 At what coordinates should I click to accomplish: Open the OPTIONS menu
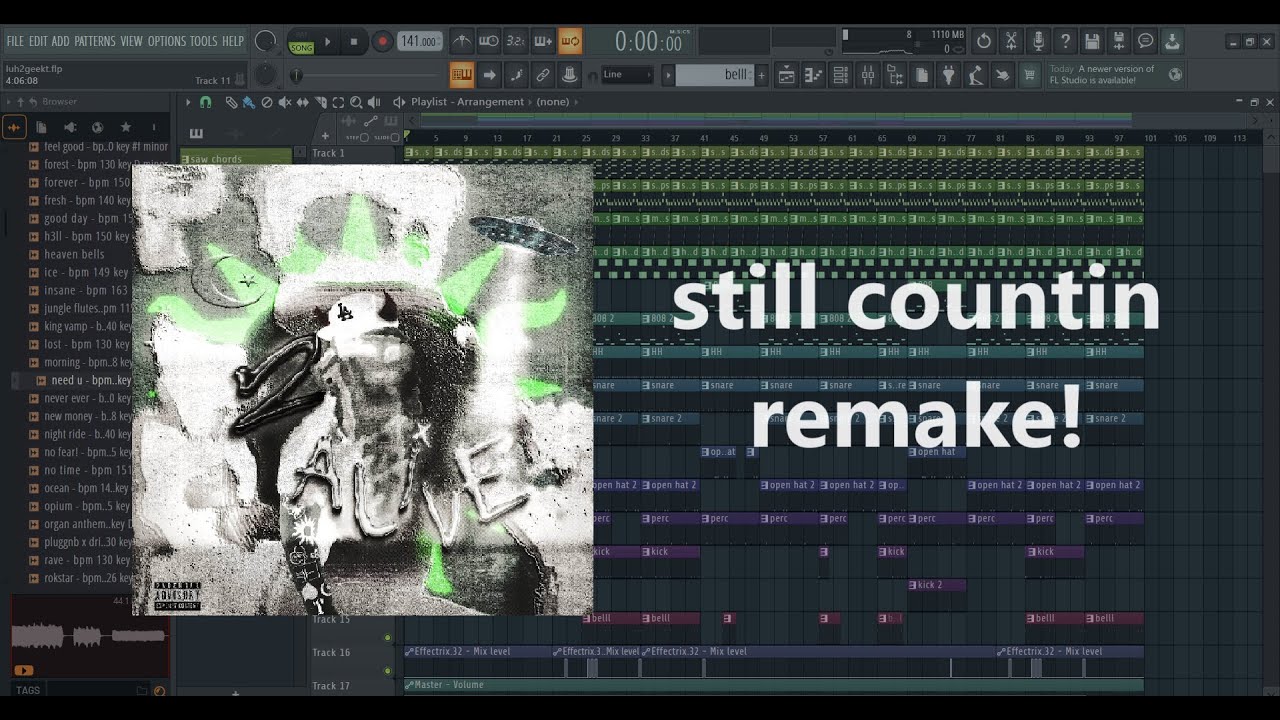[x=166, y=41]
